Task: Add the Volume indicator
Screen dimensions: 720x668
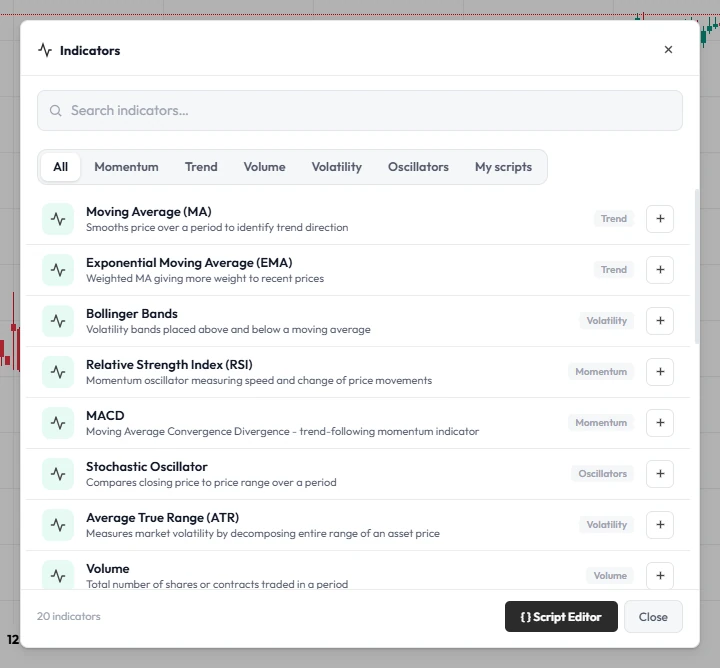Action: 660,576
